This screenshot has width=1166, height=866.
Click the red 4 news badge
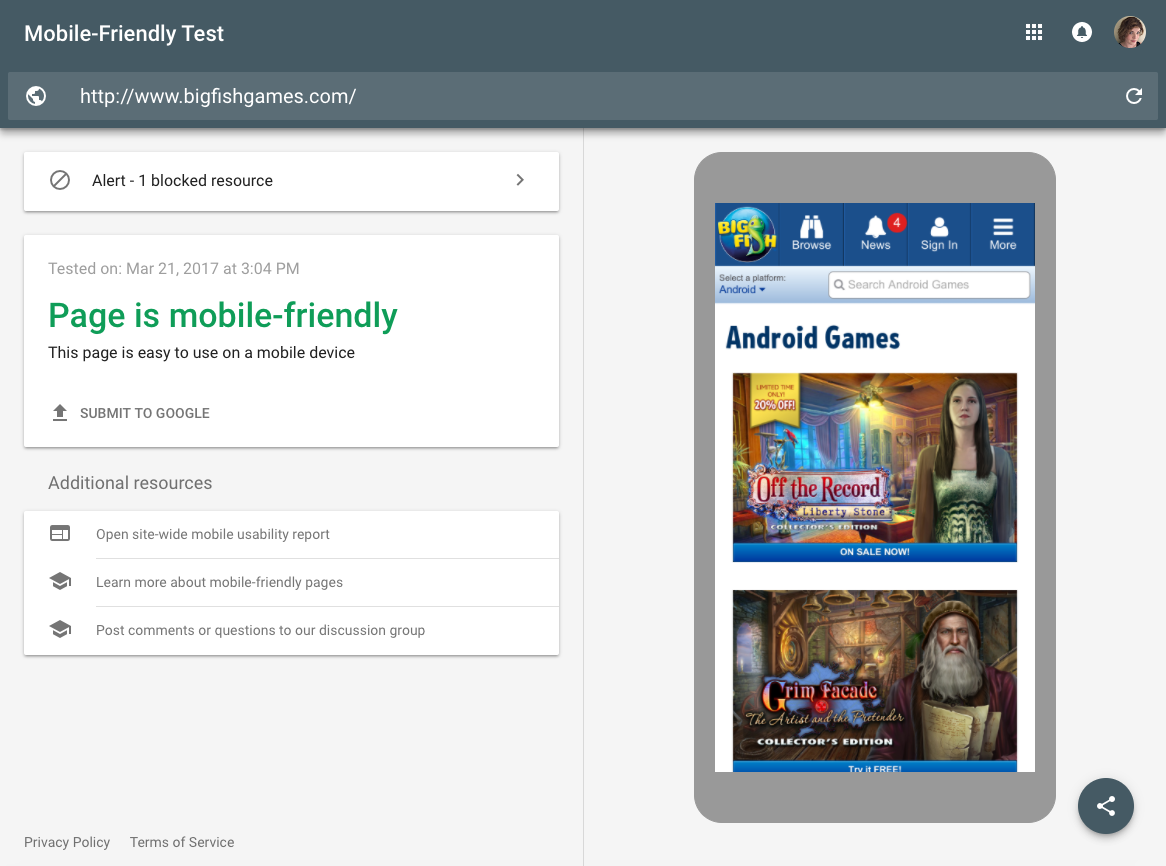tap(897, 222)
